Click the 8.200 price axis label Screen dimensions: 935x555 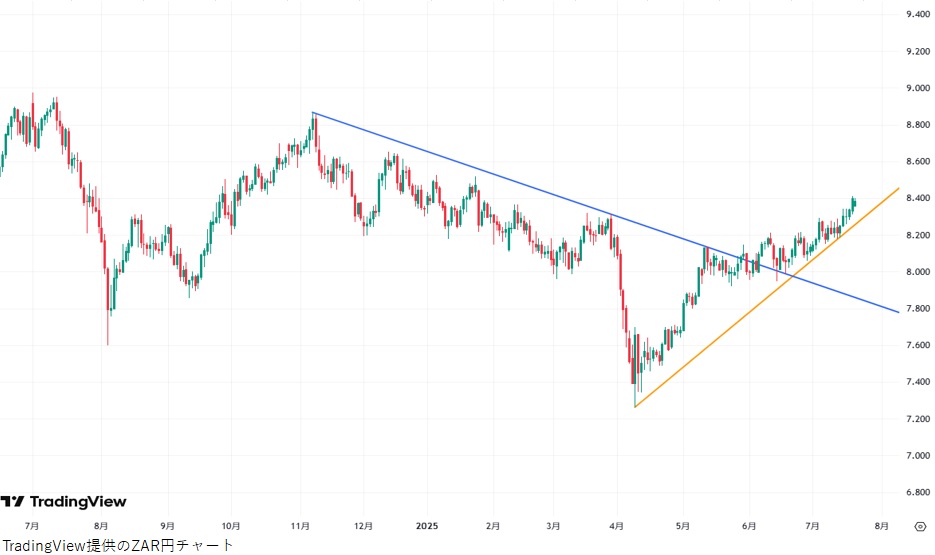(x=918, y=235)
